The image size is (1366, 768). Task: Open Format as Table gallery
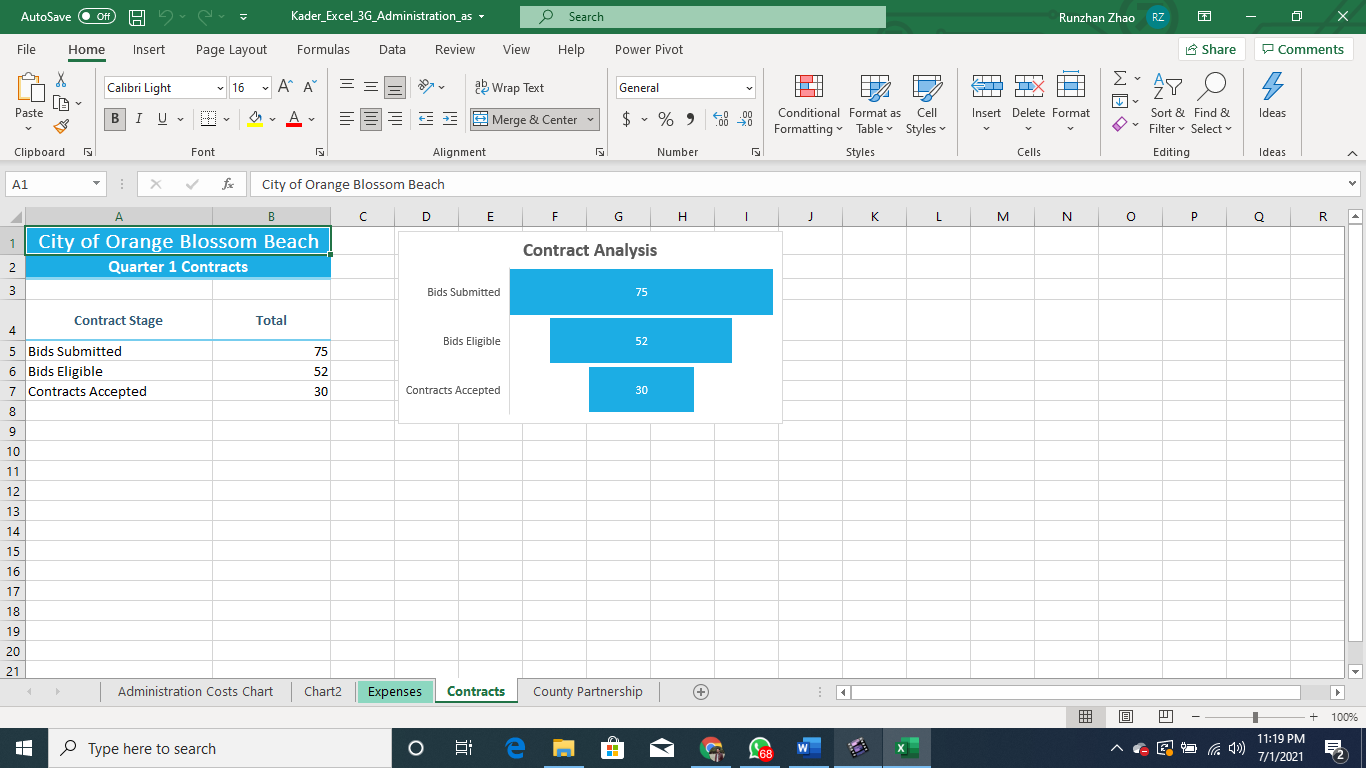(875, 104)
